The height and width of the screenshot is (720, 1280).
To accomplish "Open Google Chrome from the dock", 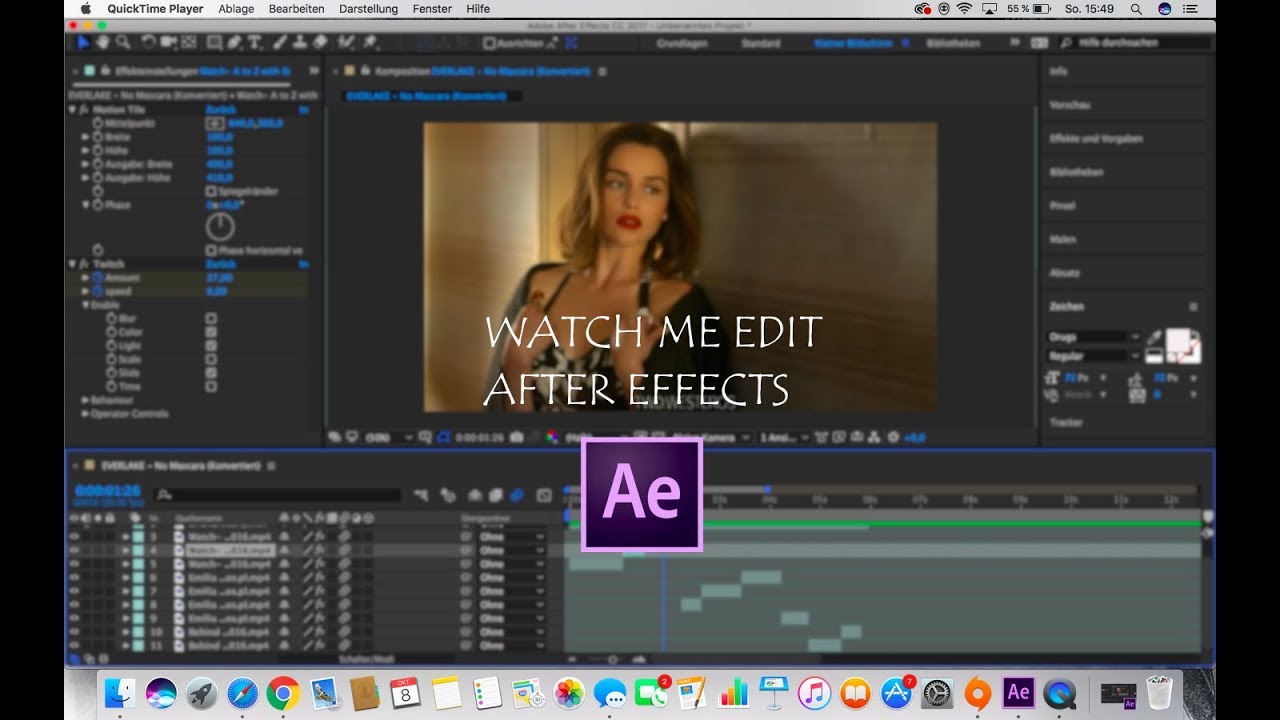I will [283, 692].
